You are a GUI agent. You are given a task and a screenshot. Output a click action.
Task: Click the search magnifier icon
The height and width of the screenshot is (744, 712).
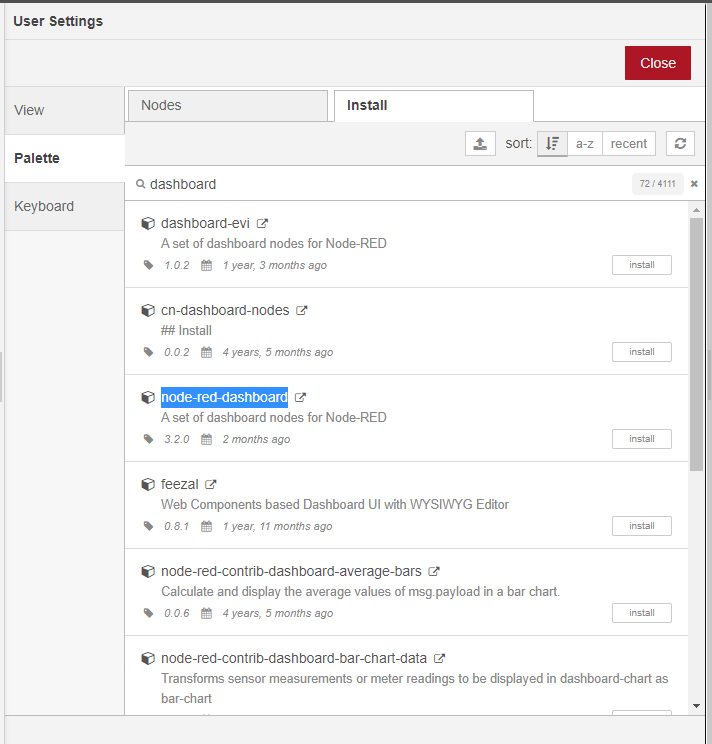point(140,184)
